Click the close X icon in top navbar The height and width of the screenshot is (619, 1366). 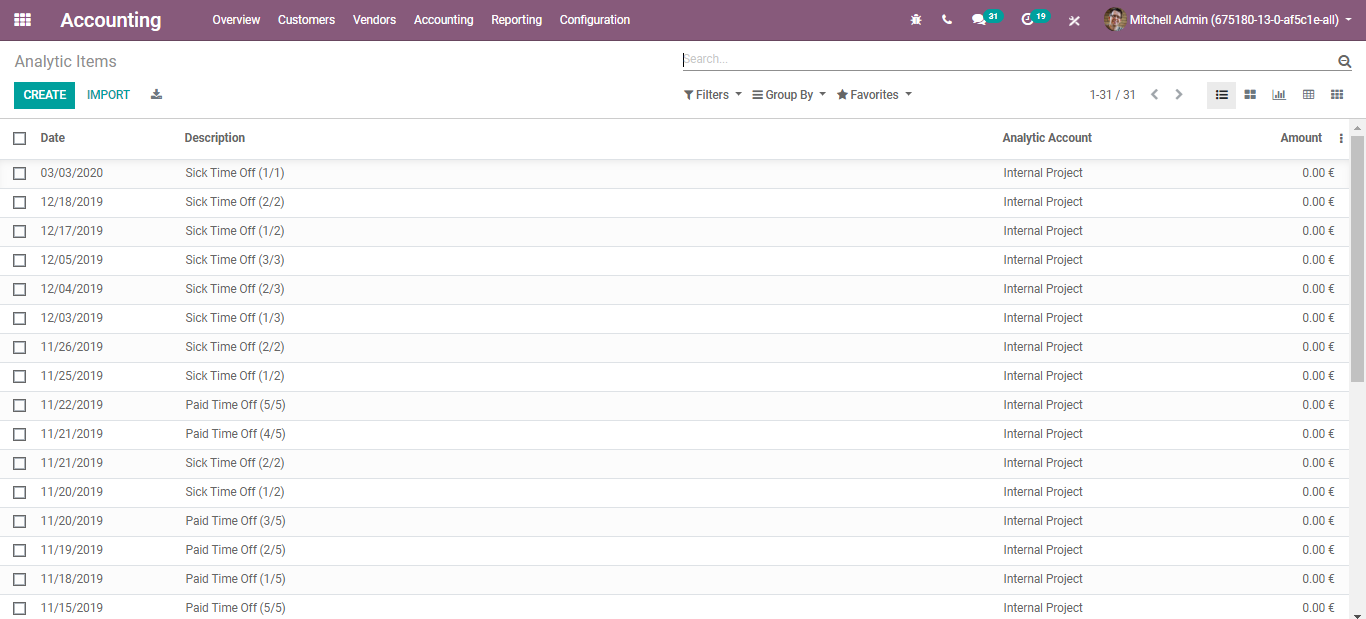coord(1074,20)
